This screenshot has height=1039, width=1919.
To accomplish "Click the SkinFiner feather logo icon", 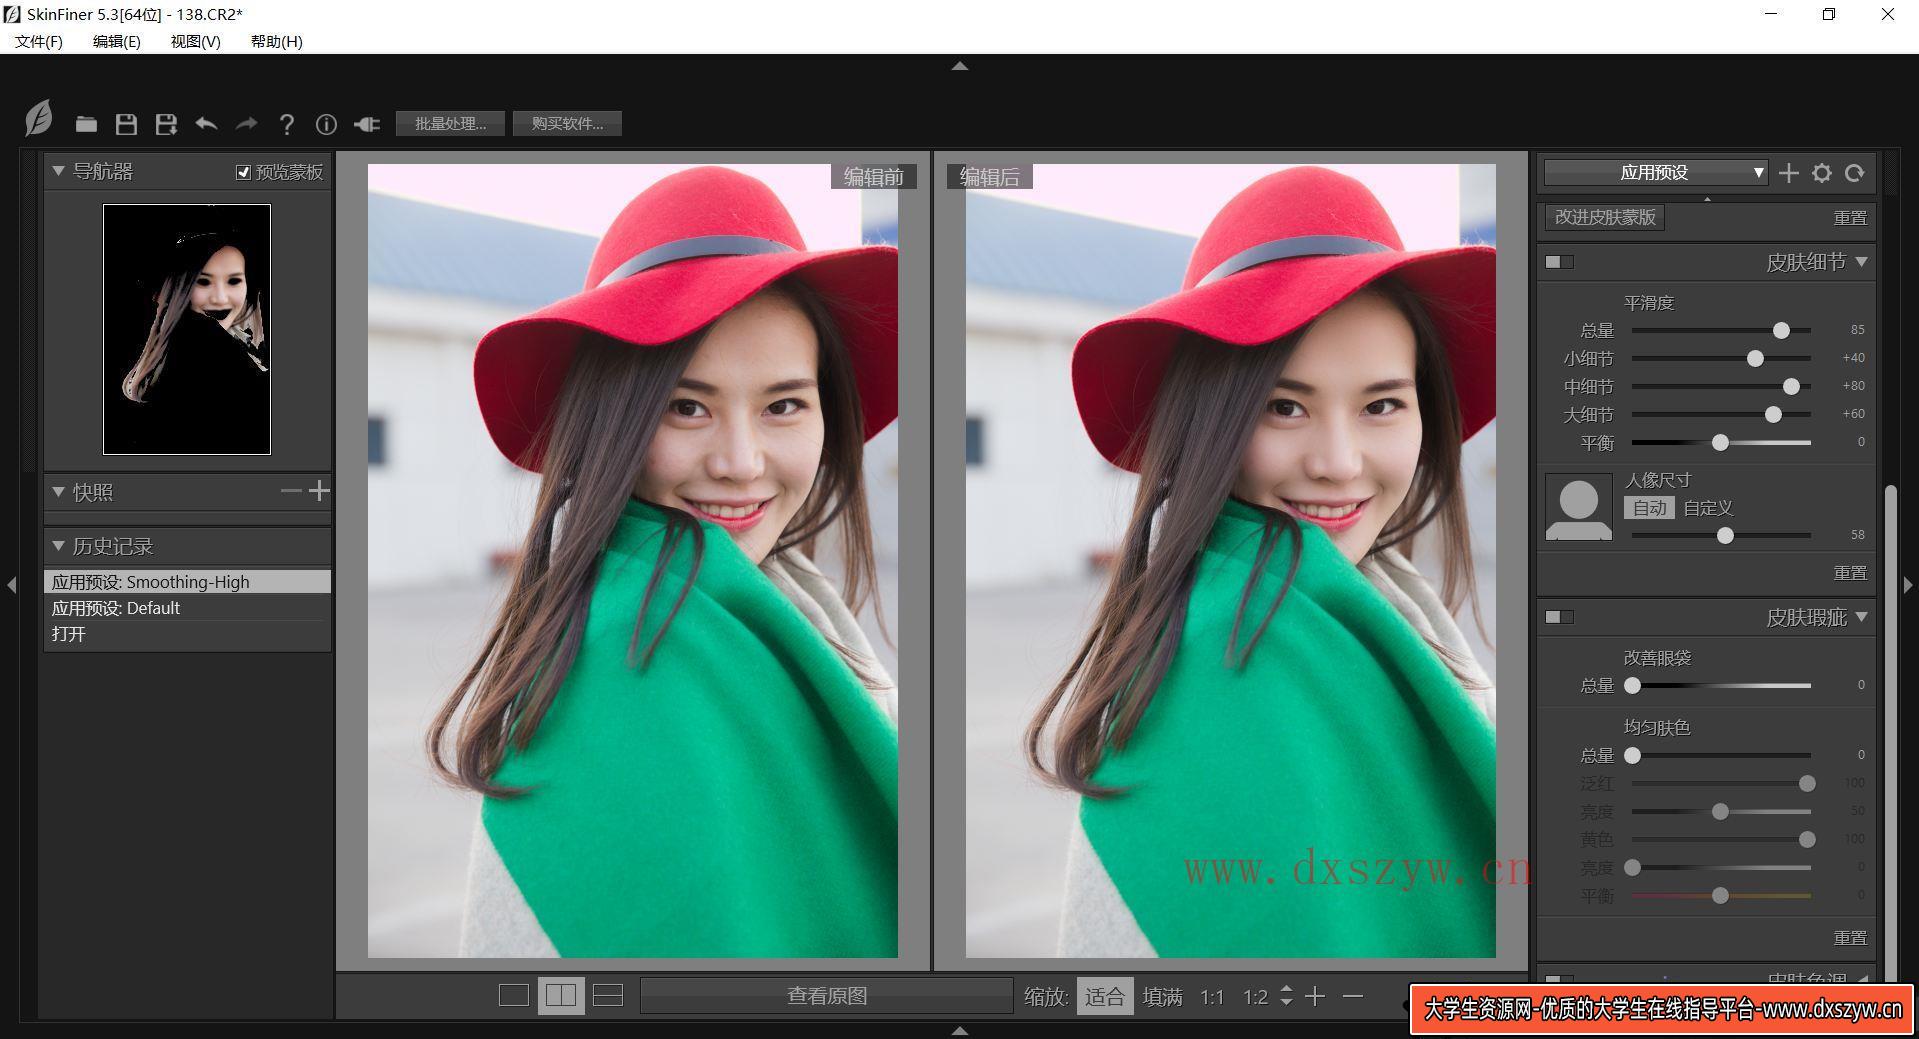I will click(x=39, y=118).
